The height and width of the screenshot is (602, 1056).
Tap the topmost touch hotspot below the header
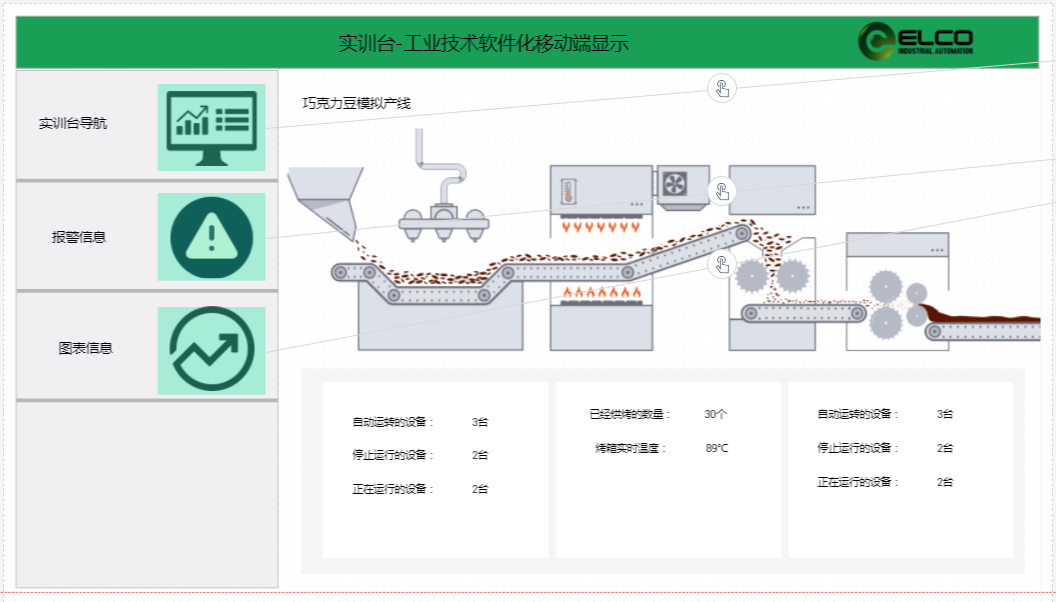coord(722,88)
